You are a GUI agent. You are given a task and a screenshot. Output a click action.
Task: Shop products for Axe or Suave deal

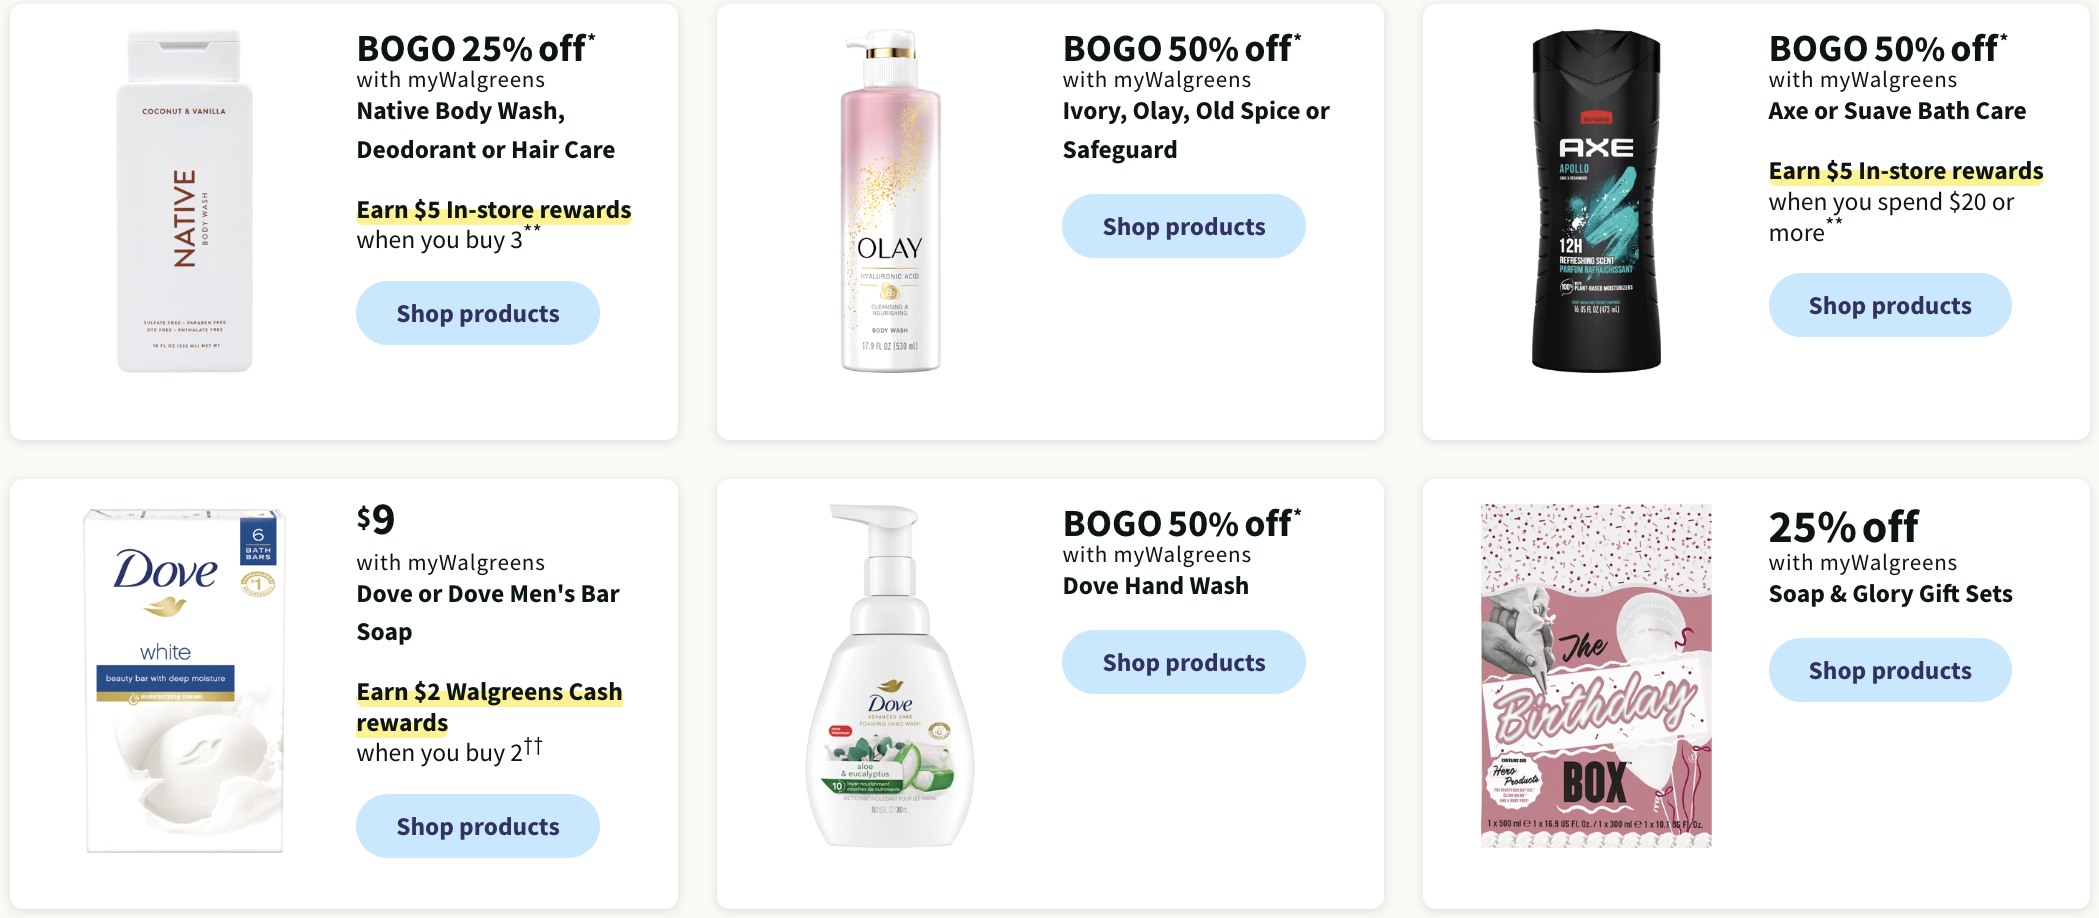point(1890,305)
